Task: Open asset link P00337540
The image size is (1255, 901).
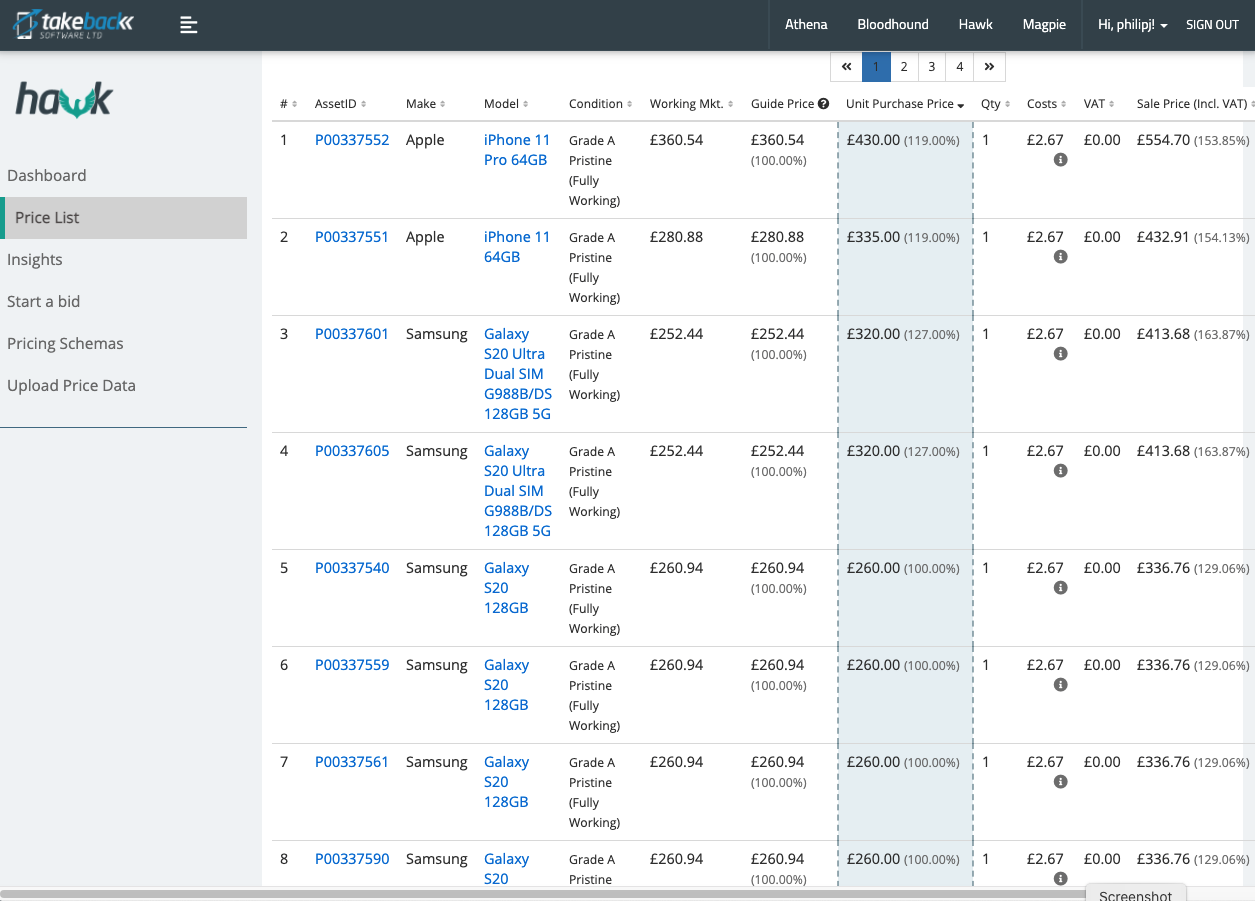Action: (352, 568)
